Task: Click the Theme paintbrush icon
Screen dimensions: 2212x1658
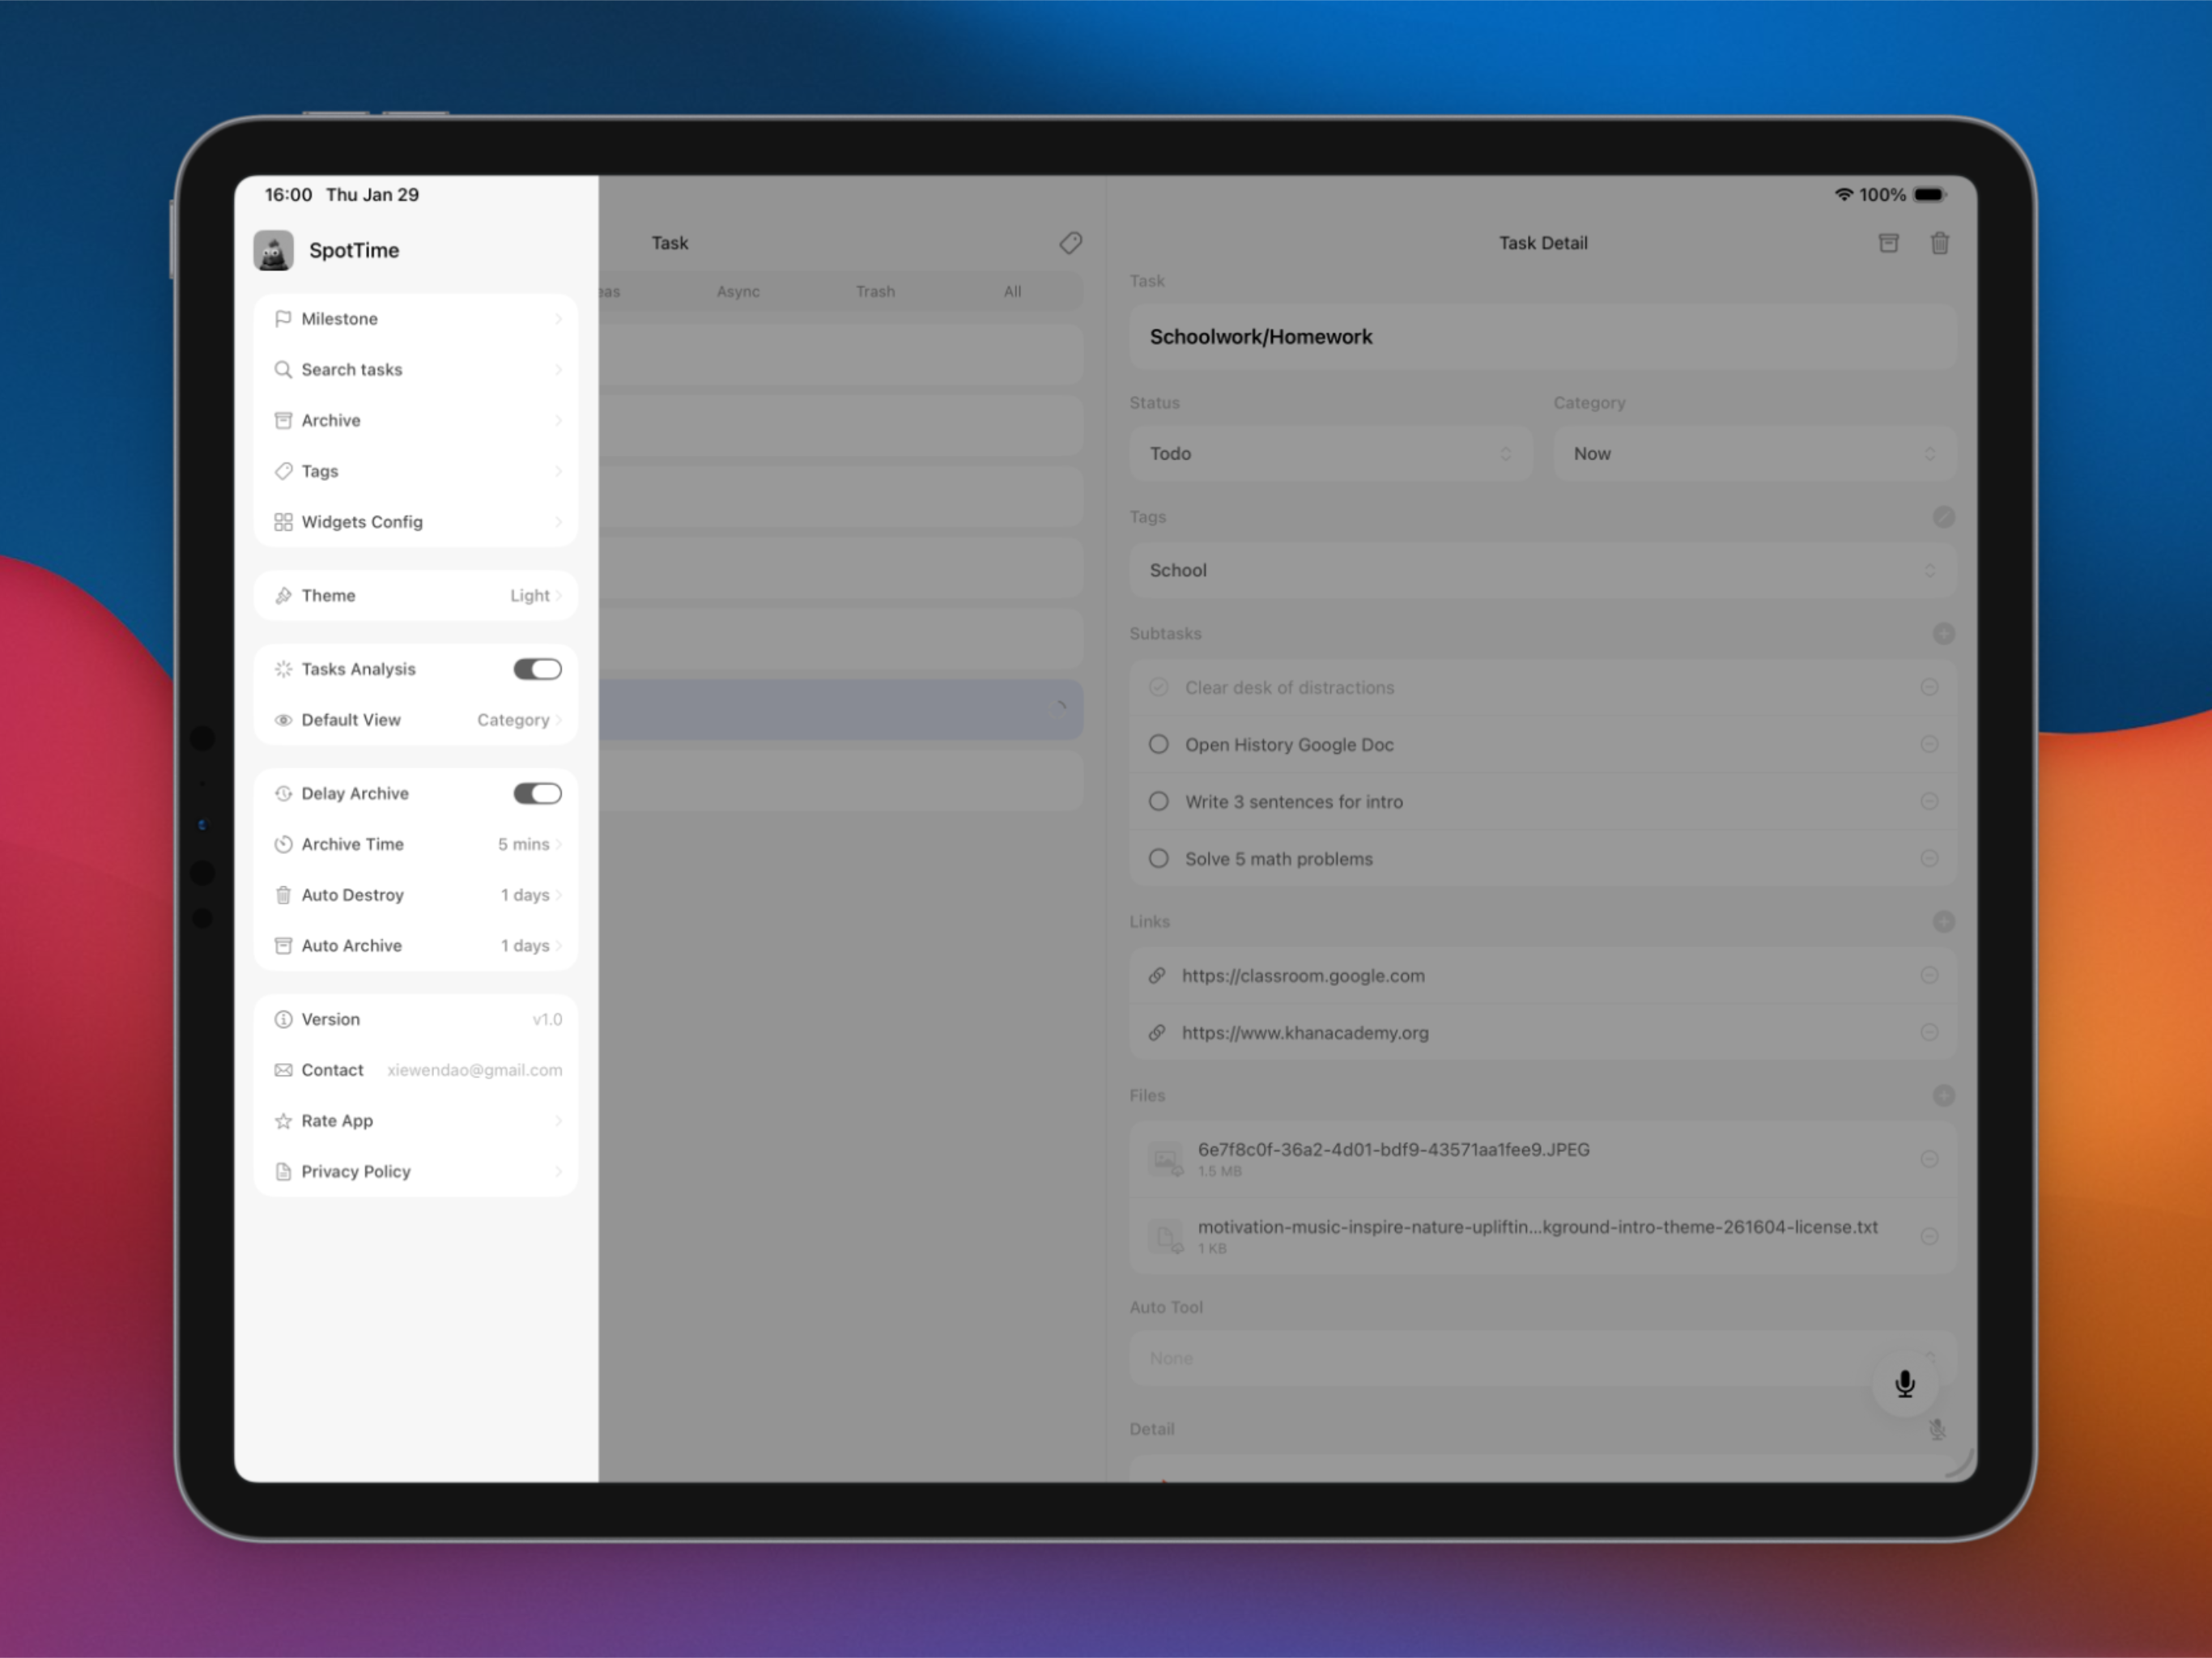Action: [283, 596]
